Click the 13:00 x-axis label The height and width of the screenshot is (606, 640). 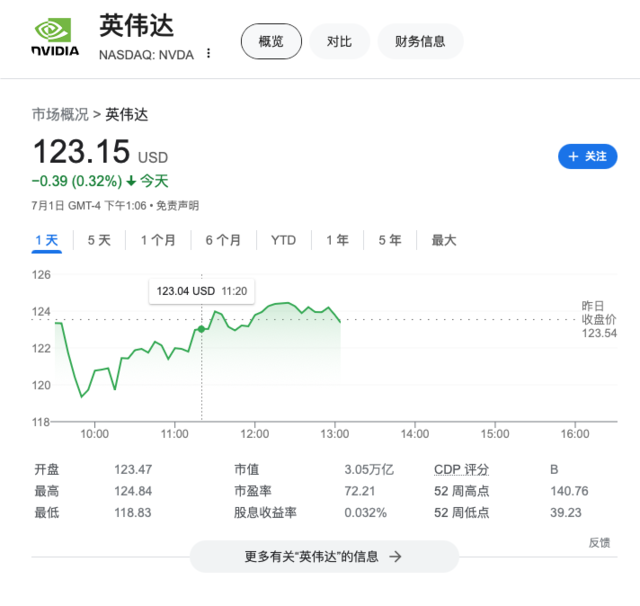click(335, 434)
